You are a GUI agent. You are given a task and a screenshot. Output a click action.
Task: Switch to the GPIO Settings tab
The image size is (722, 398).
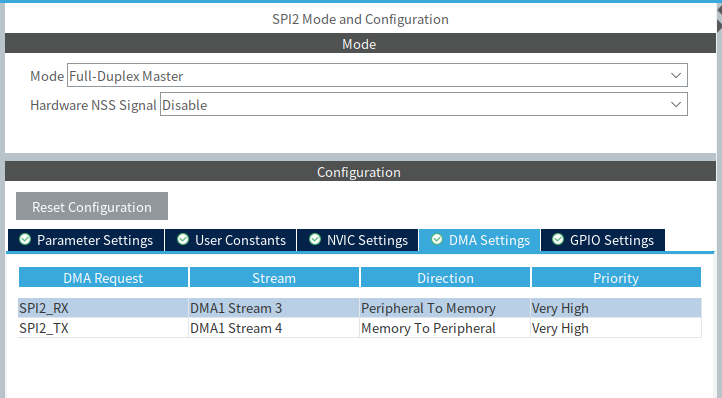pos(603,240)
